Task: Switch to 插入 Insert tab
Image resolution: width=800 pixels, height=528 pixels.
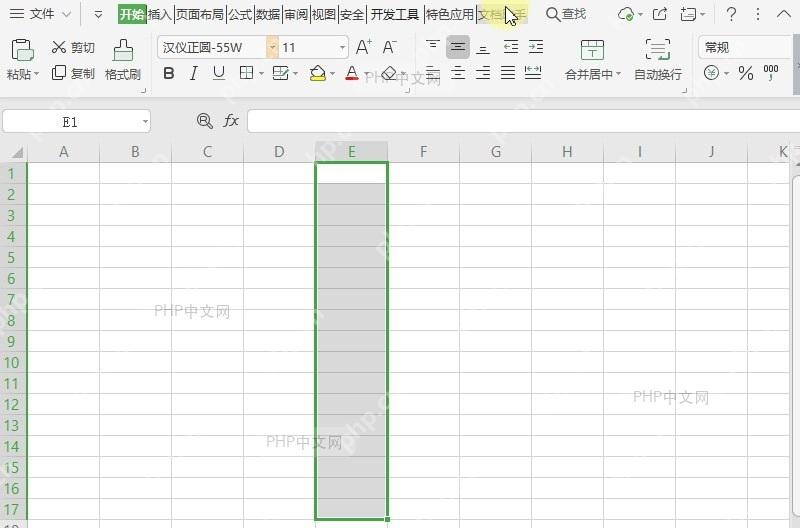Action: (160, 14)
